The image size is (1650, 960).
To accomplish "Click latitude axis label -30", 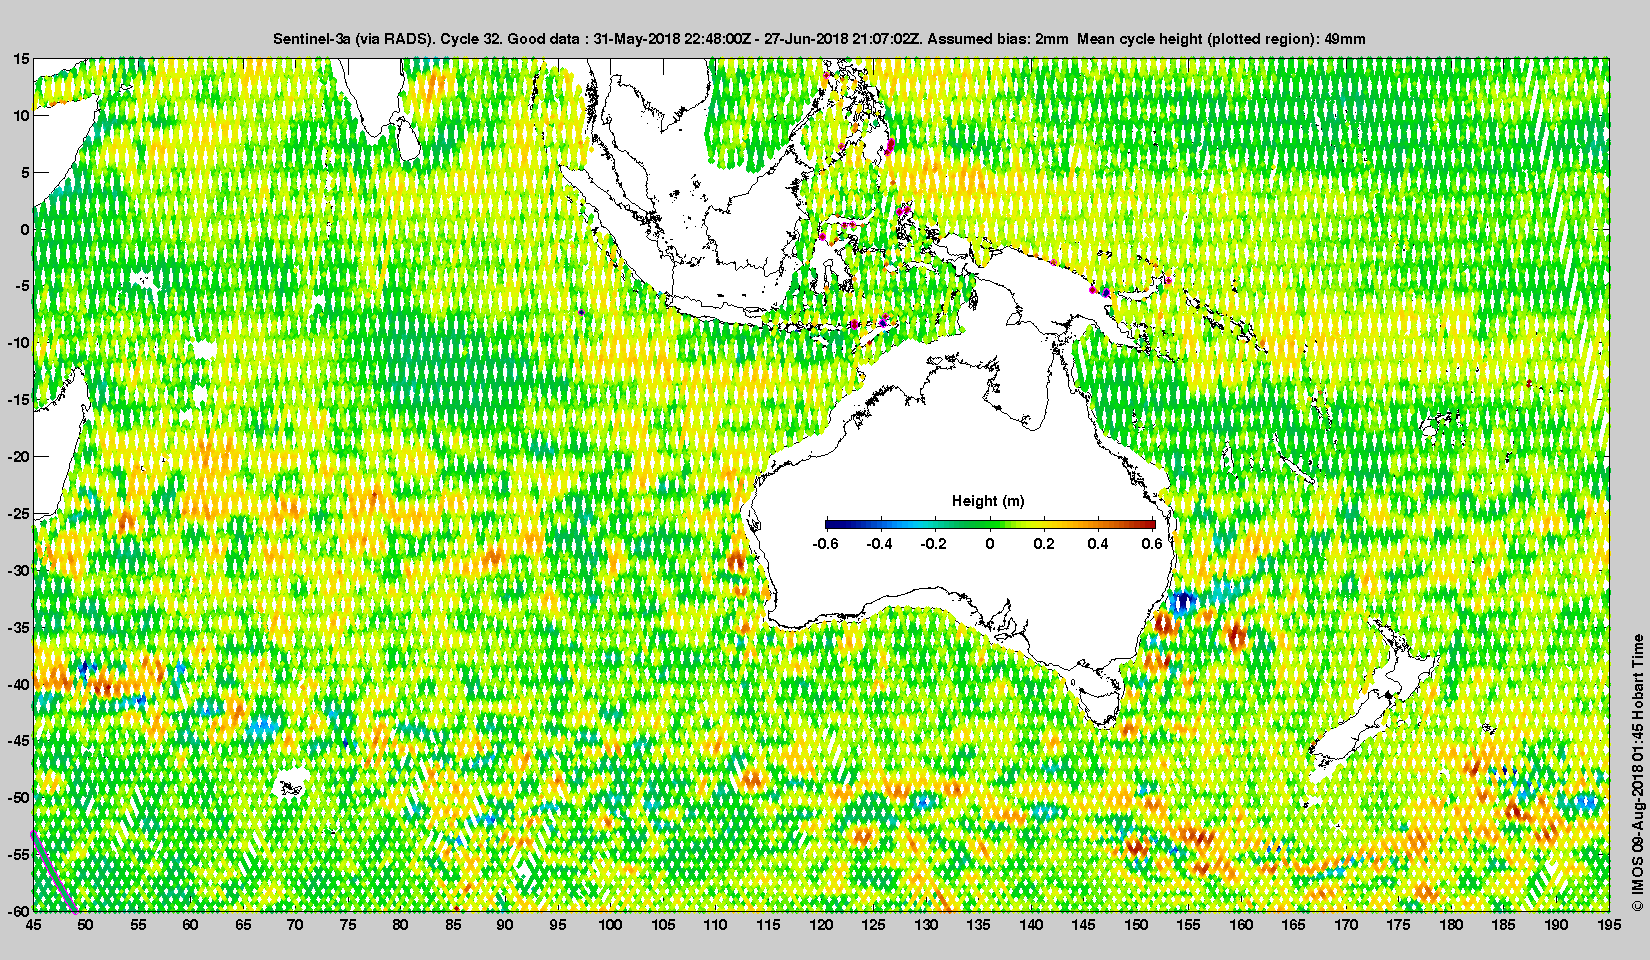I will click(19, 571).
